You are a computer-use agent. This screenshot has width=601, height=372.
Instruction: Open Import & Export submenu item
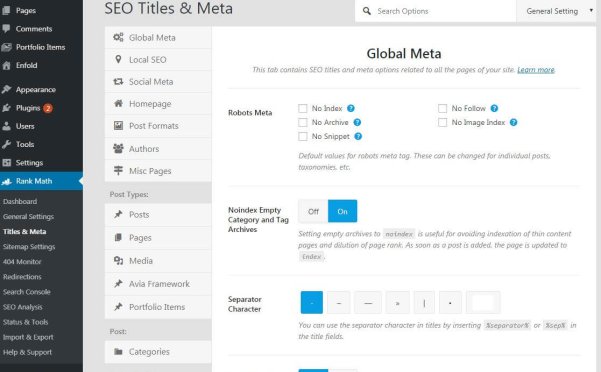pyautogui.click(x=28, y=337)
